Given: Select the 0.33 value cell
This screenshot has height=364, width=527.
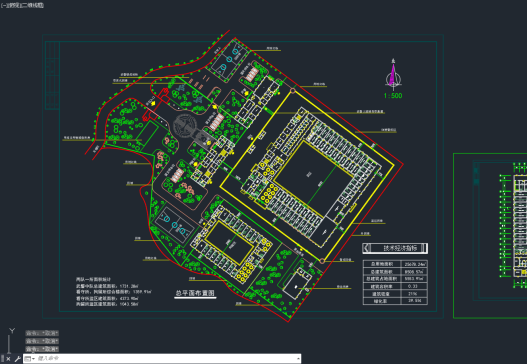Looking at the screenshot, I should (x=414, y=286).
